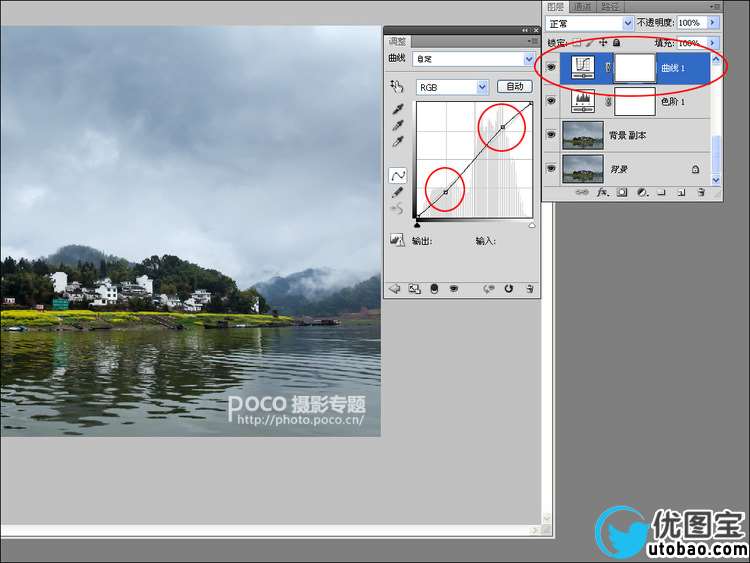Delete layer using Layers panel trash icon
This screenshot has width=750, height=563.
[701, 192]
